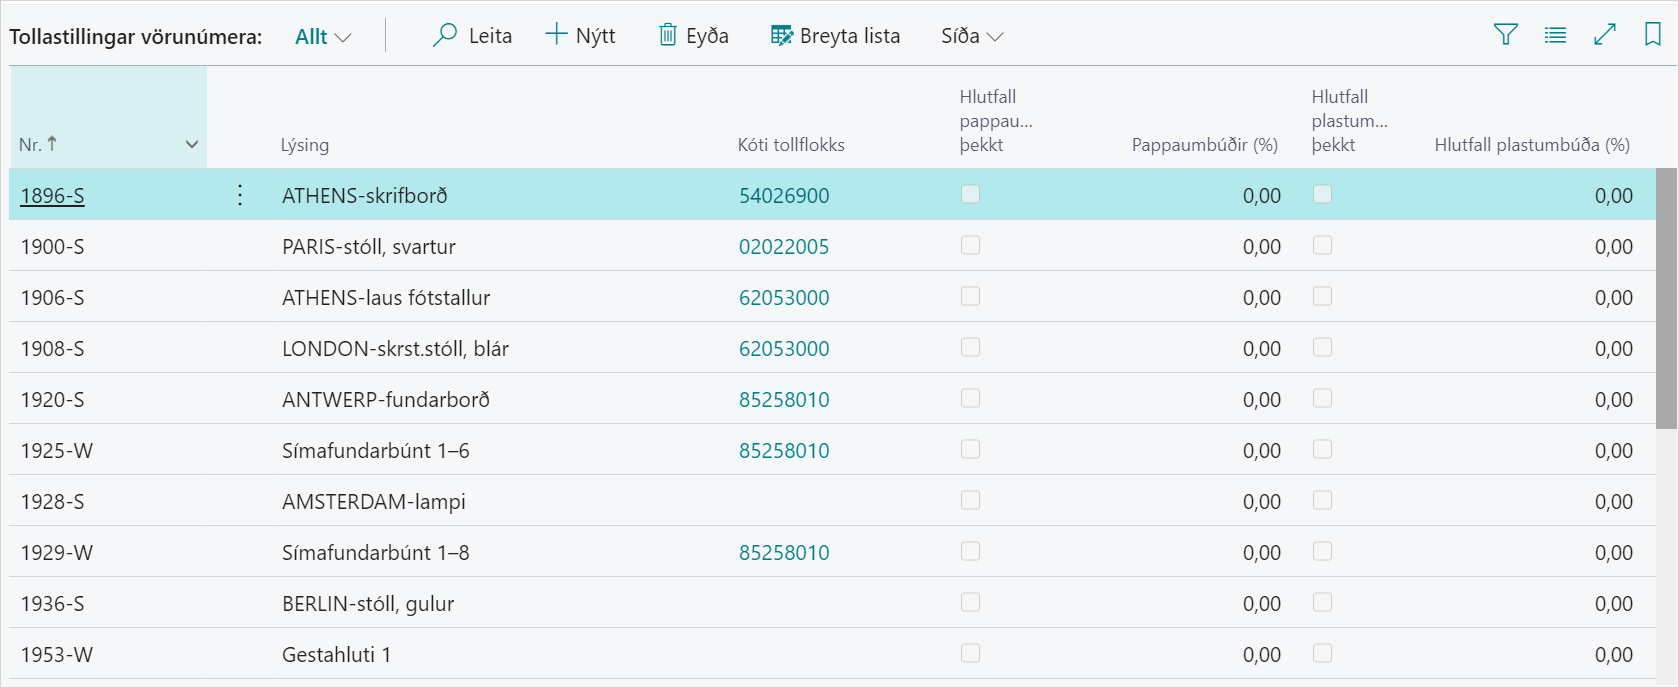Click the plus icon for Nýtt
The image size is (1679, 688).
click(556, 35)
